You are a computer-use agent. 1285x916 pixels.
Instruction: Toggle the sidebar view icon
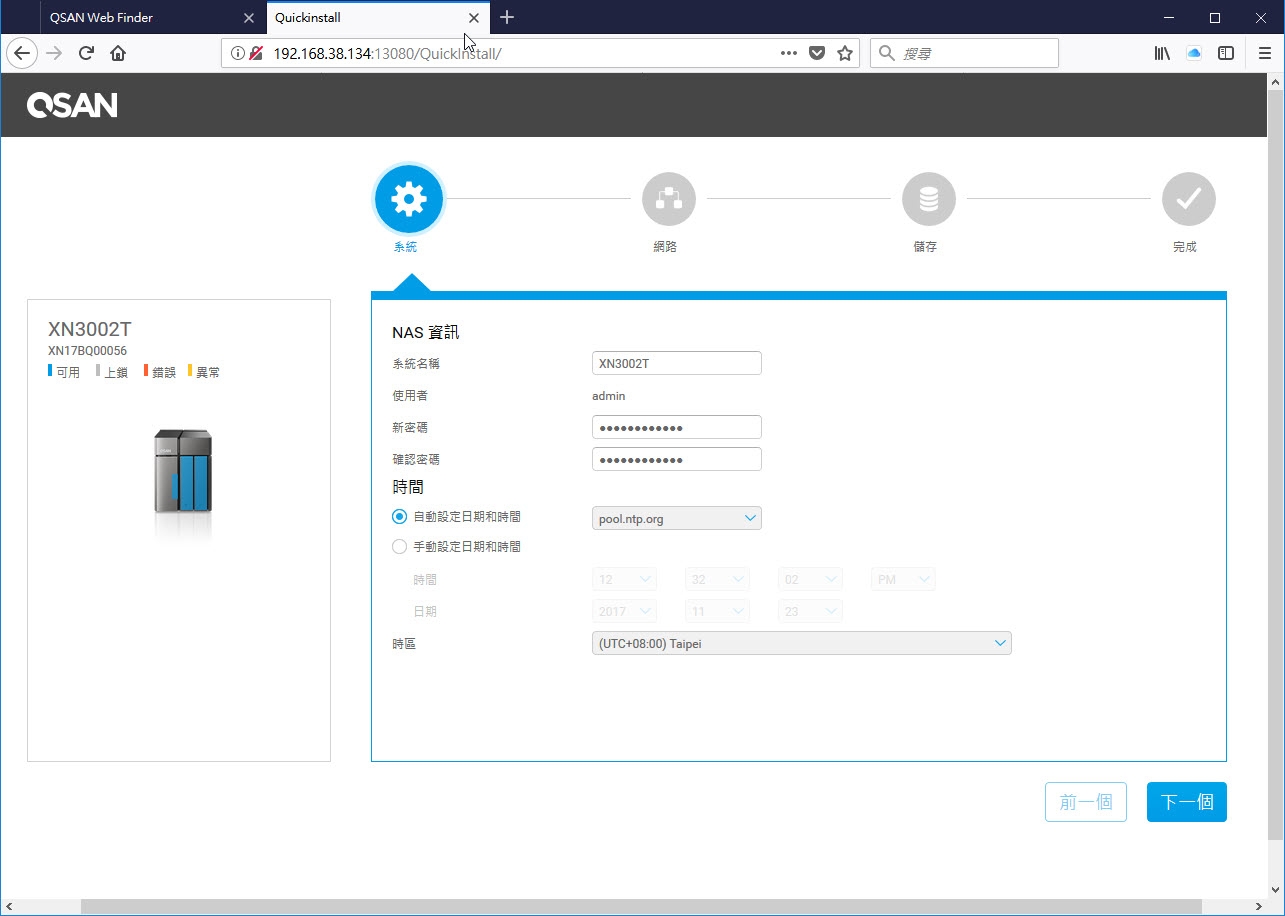[x=1226, y=53]
